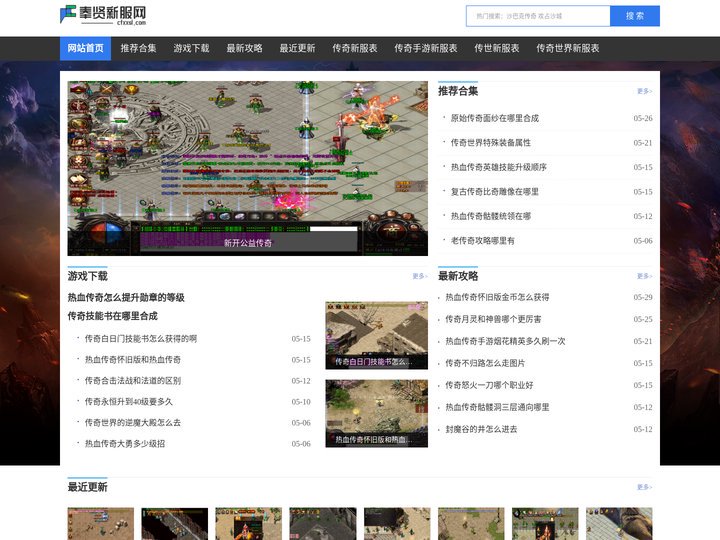Click the 游戏下载 section heading
Viewport: 720px width, 540px height.
click(87, 276)
